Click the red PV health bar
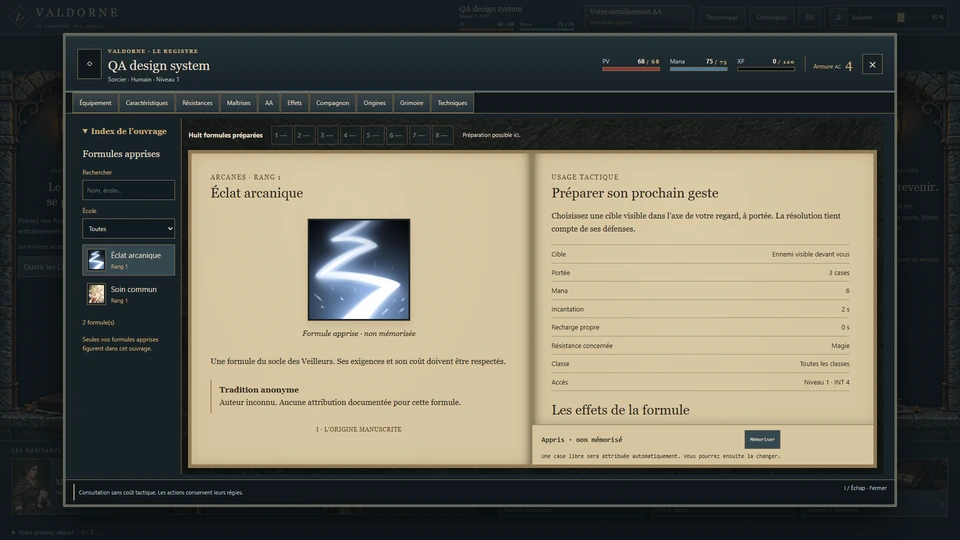 point(631,69)
